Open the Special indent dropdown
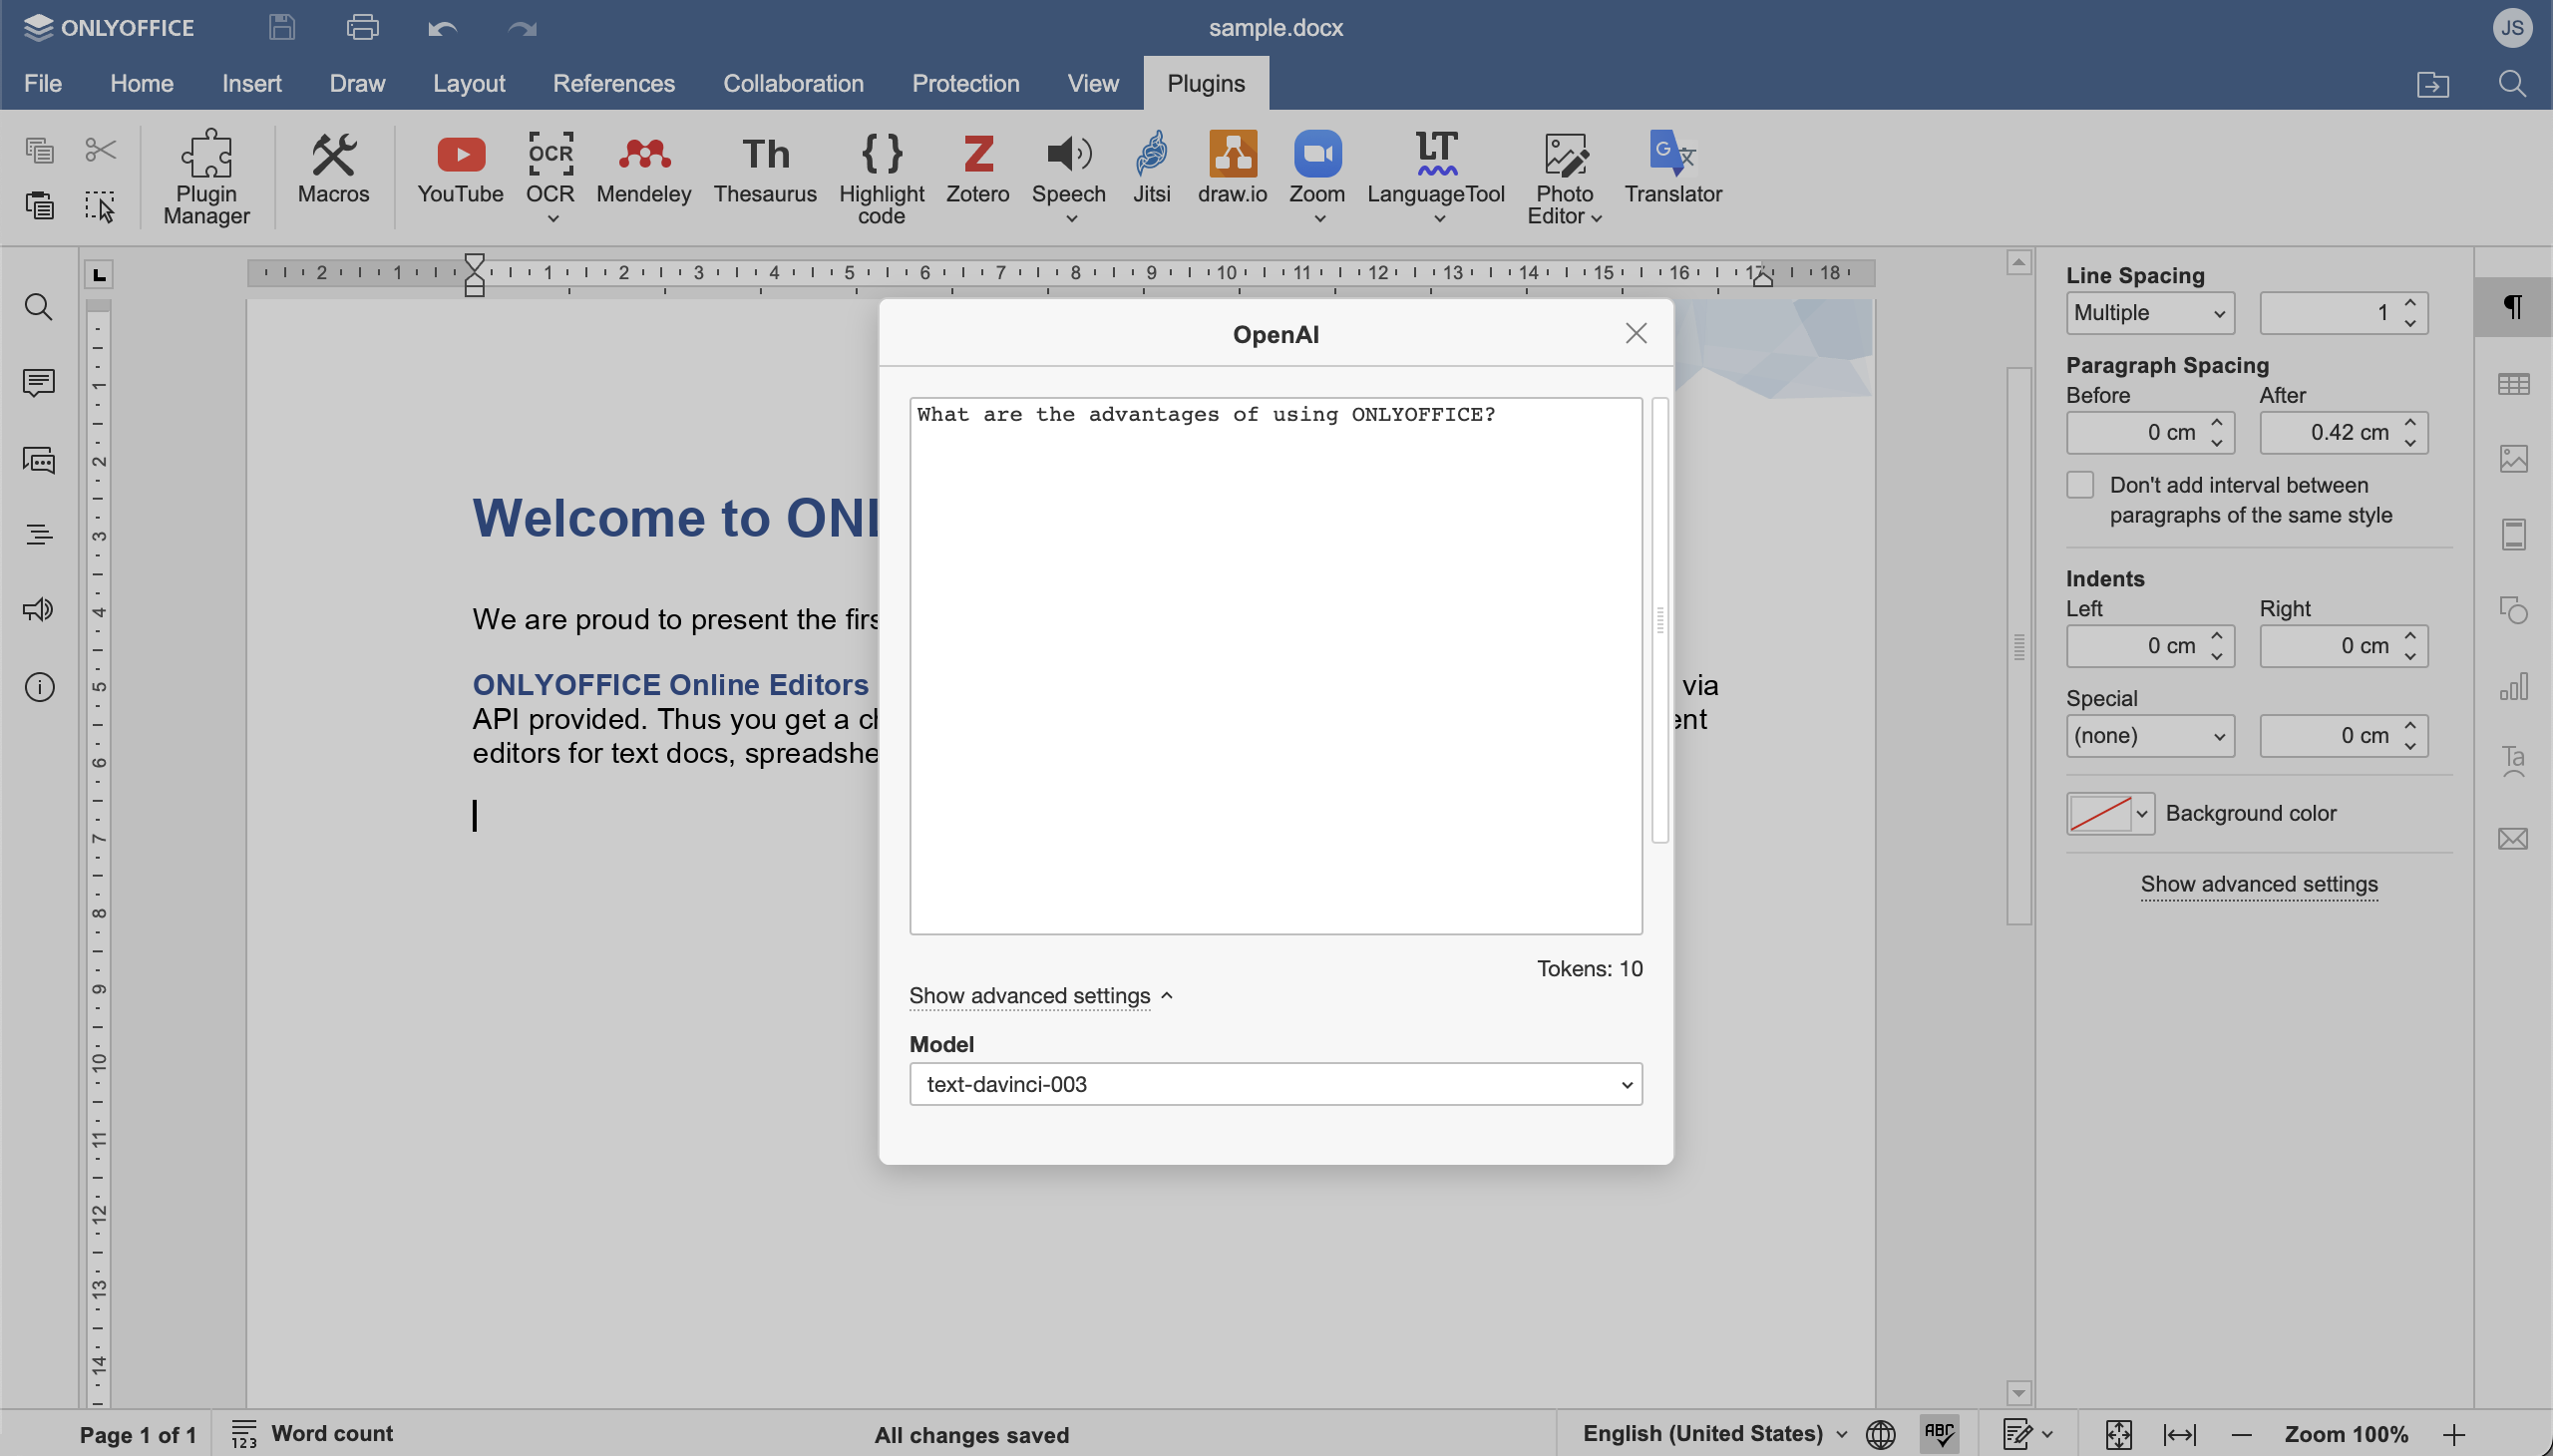The width and height of the screenshot is (2553, 1456). [2150, 736]
